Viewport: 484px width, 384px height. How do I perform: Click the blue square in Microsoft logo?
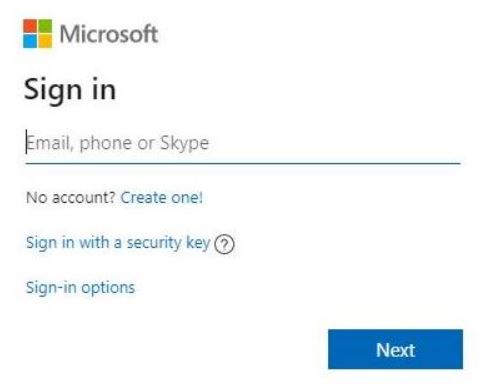[30, 41]
